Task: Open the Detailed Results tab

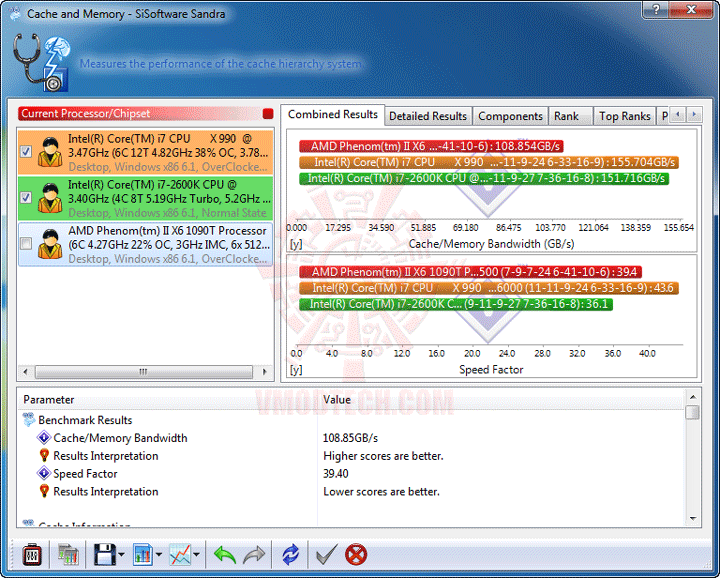Action: 428,116
